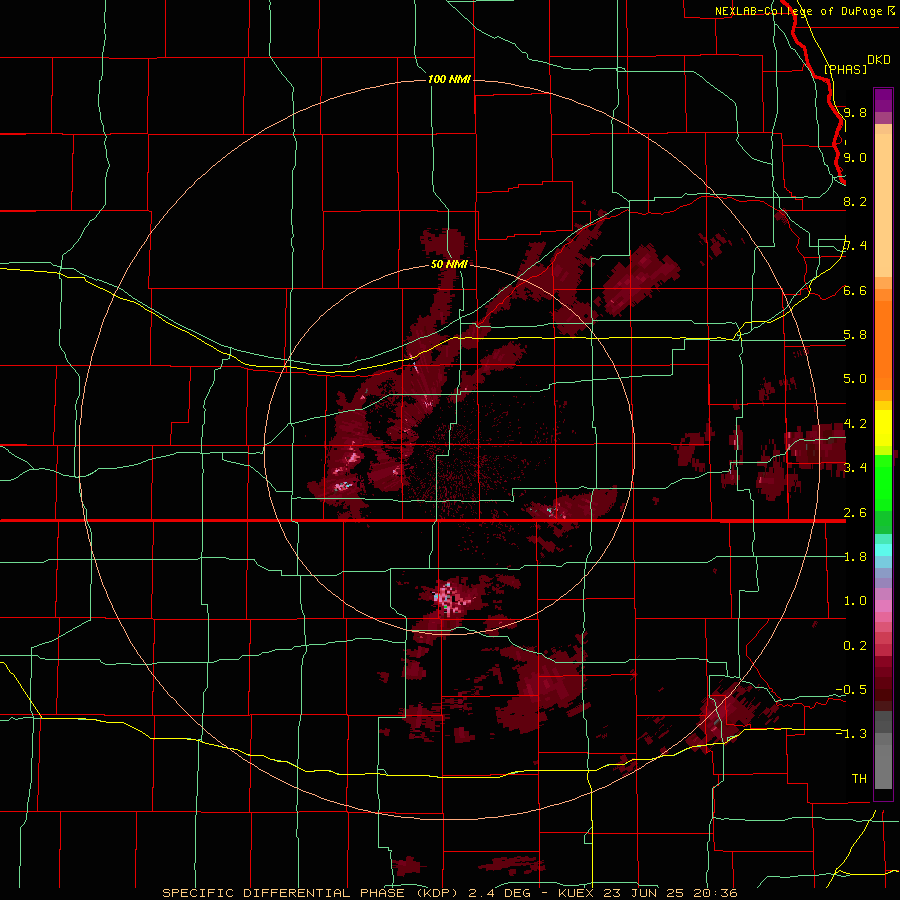Click the purple segment of the color bar
The image size is (900, 900).
click(x=883, y=100)
